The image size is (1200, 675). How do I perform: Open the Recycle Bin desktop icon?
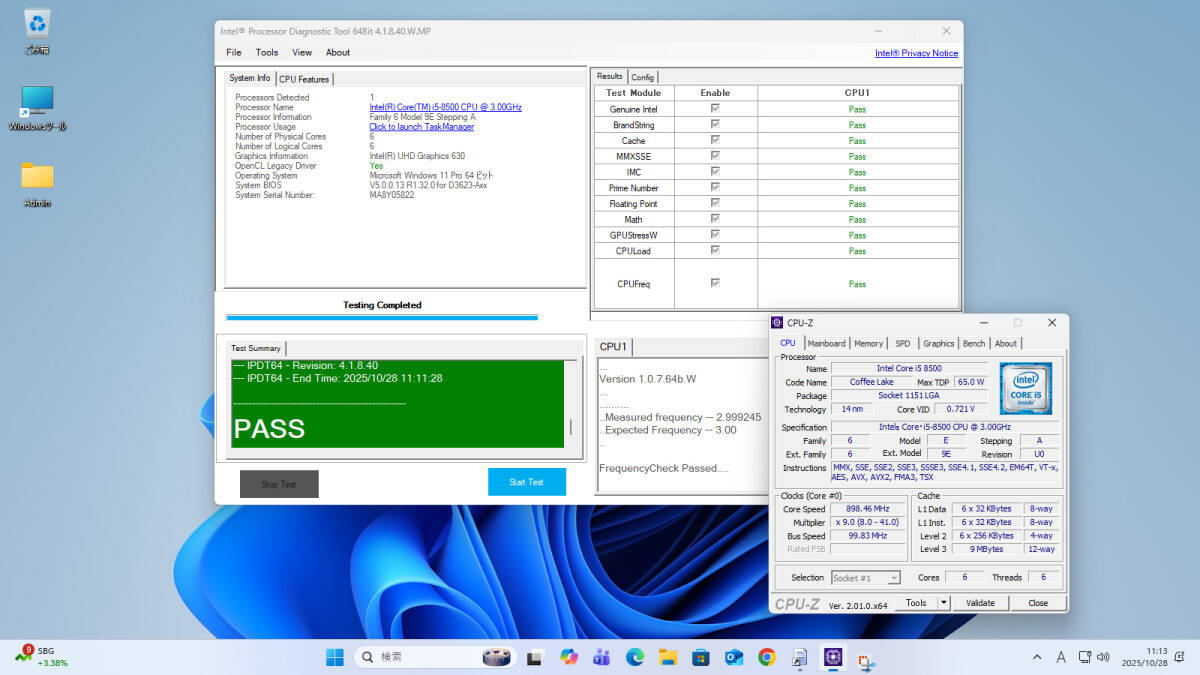click(x=37, y=24)
